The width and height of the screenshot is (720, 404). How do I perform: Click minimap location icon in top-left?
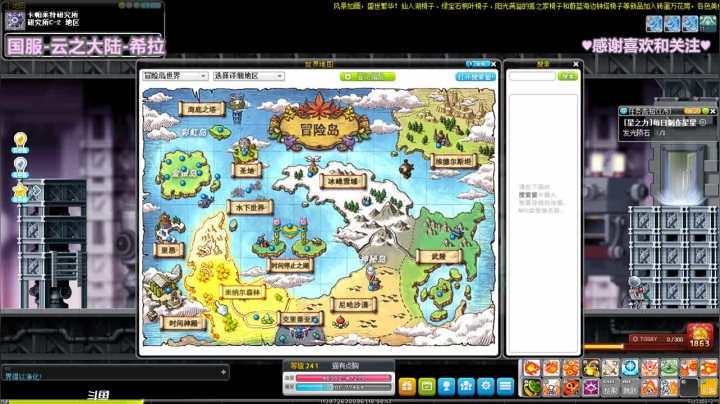pos(14,20)
